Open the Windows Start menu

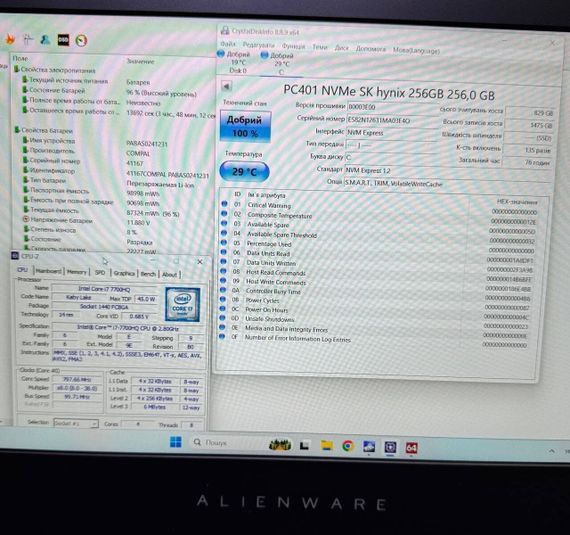point(176,442)
